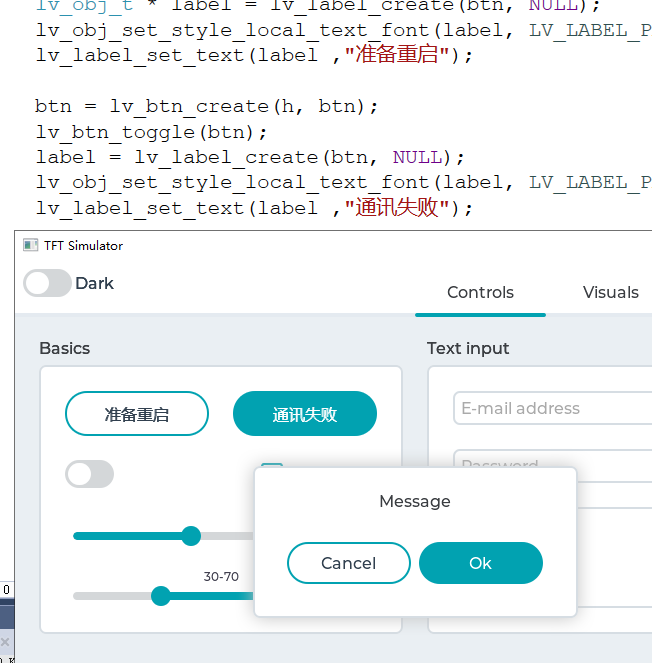Click the TFT Simulator window icon
652x663 pixels.
(x=30, y=245)
